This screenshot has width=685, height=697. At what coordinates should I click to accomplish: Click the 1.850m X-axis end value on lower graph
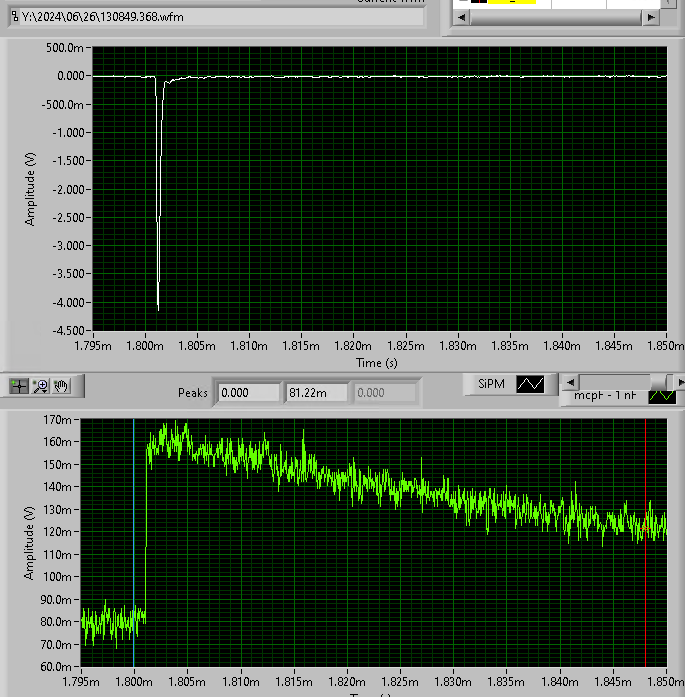pos(665,682)
